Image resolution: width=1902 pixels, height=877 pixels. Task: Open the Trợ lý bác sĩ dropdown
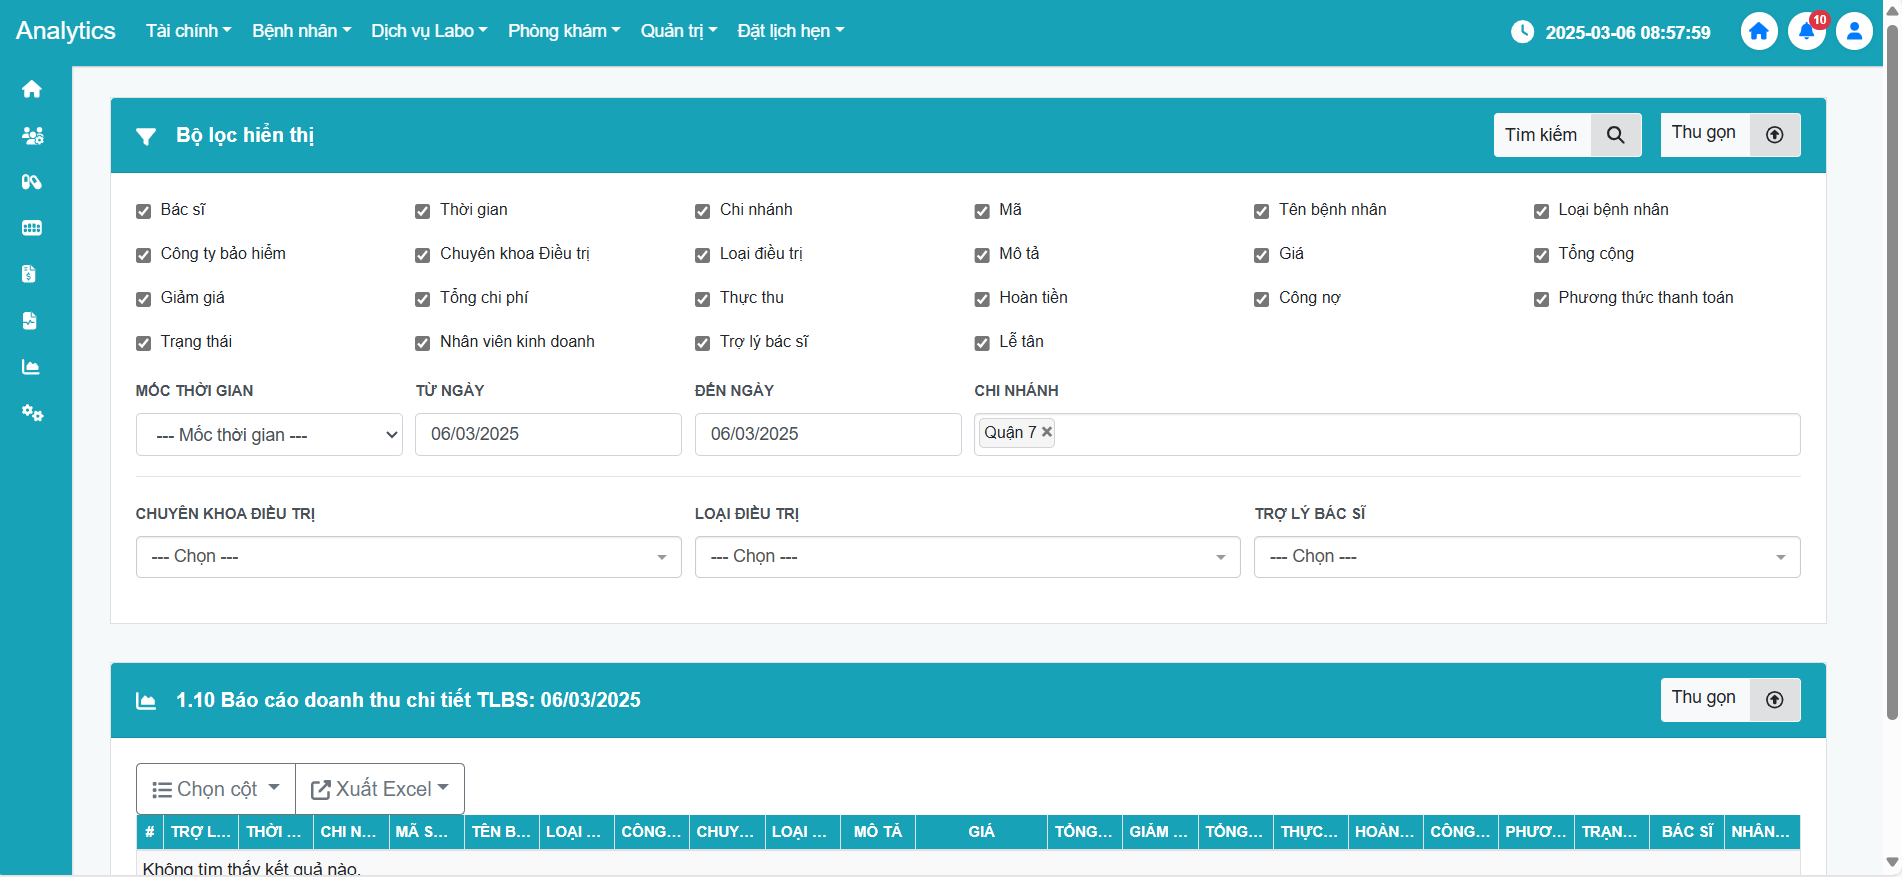[1526, 557]
